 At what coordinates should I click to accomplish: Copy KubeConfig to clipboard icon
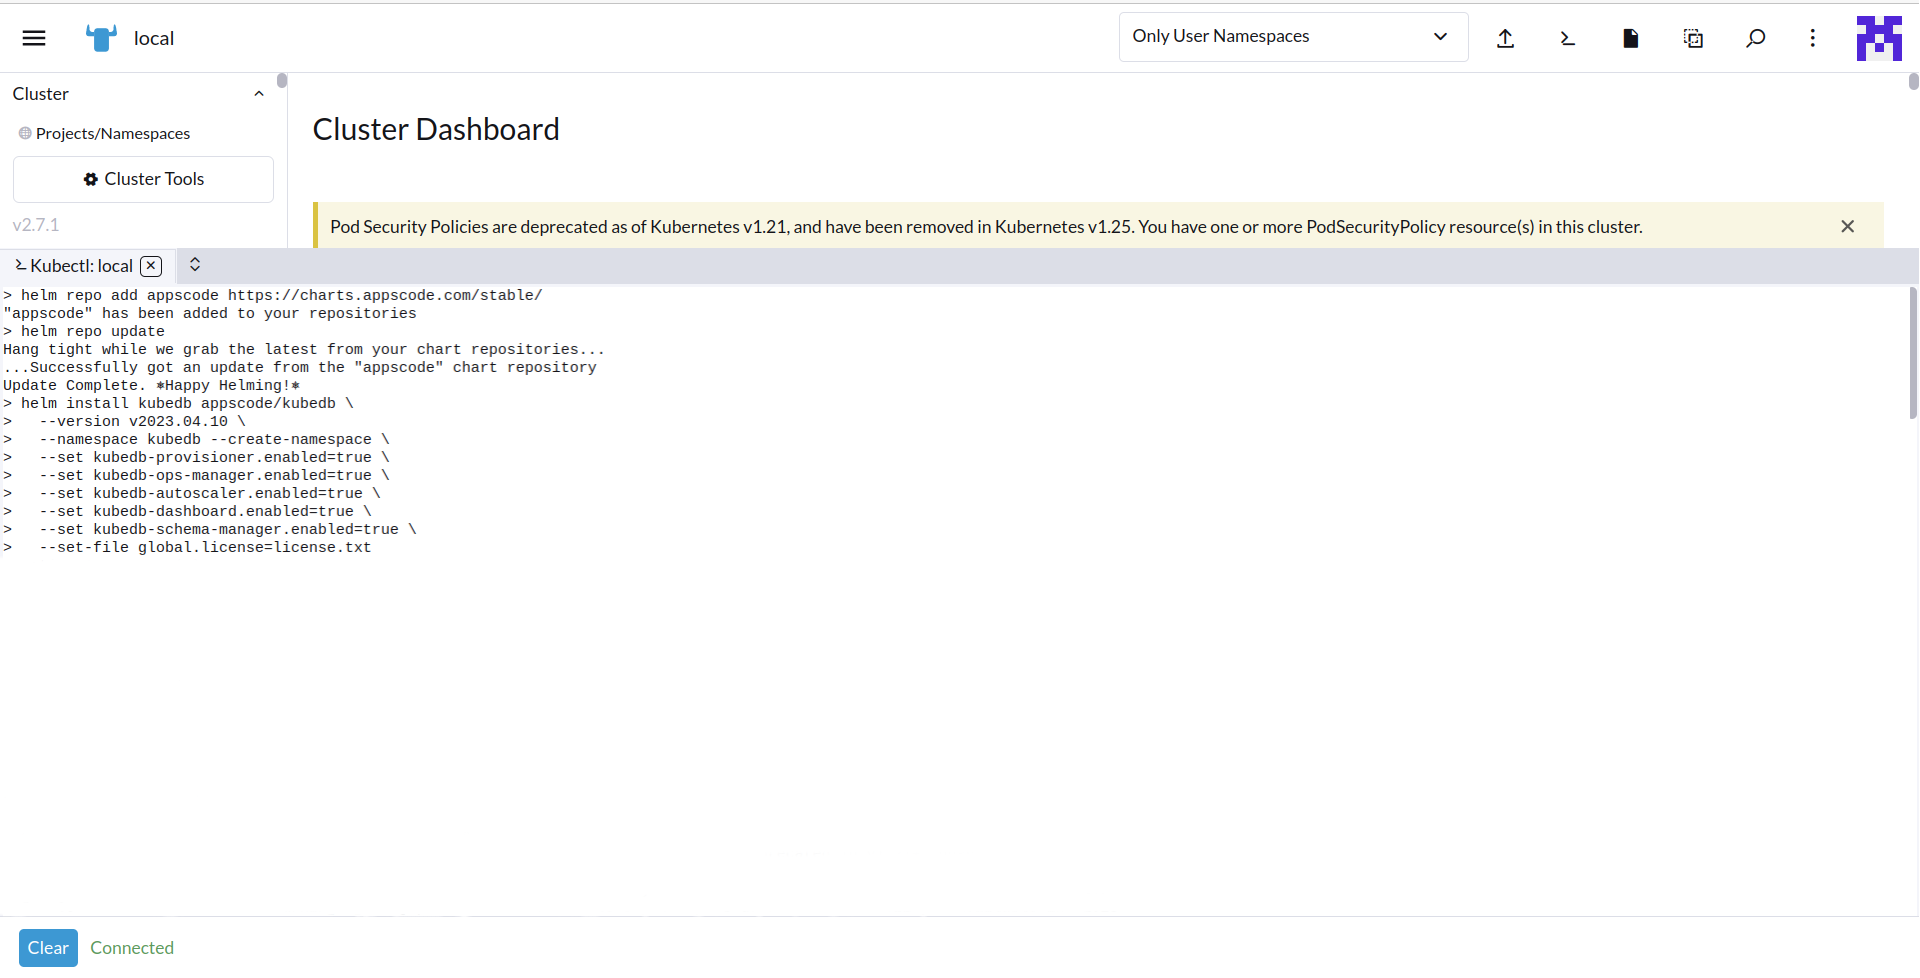[x=1693, y=38]
